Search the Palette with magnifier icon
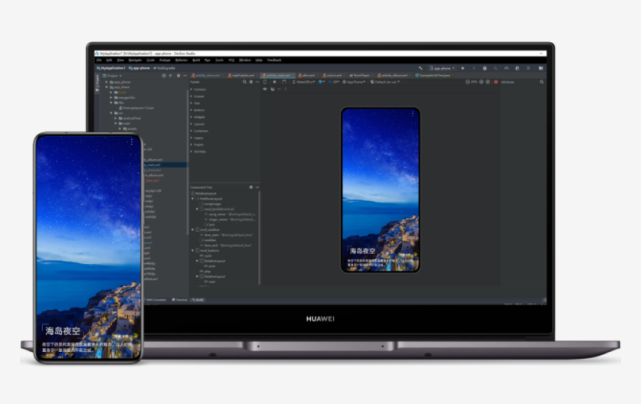The height and width of the screenshot is (404, 641). click(x=244, y=82)
